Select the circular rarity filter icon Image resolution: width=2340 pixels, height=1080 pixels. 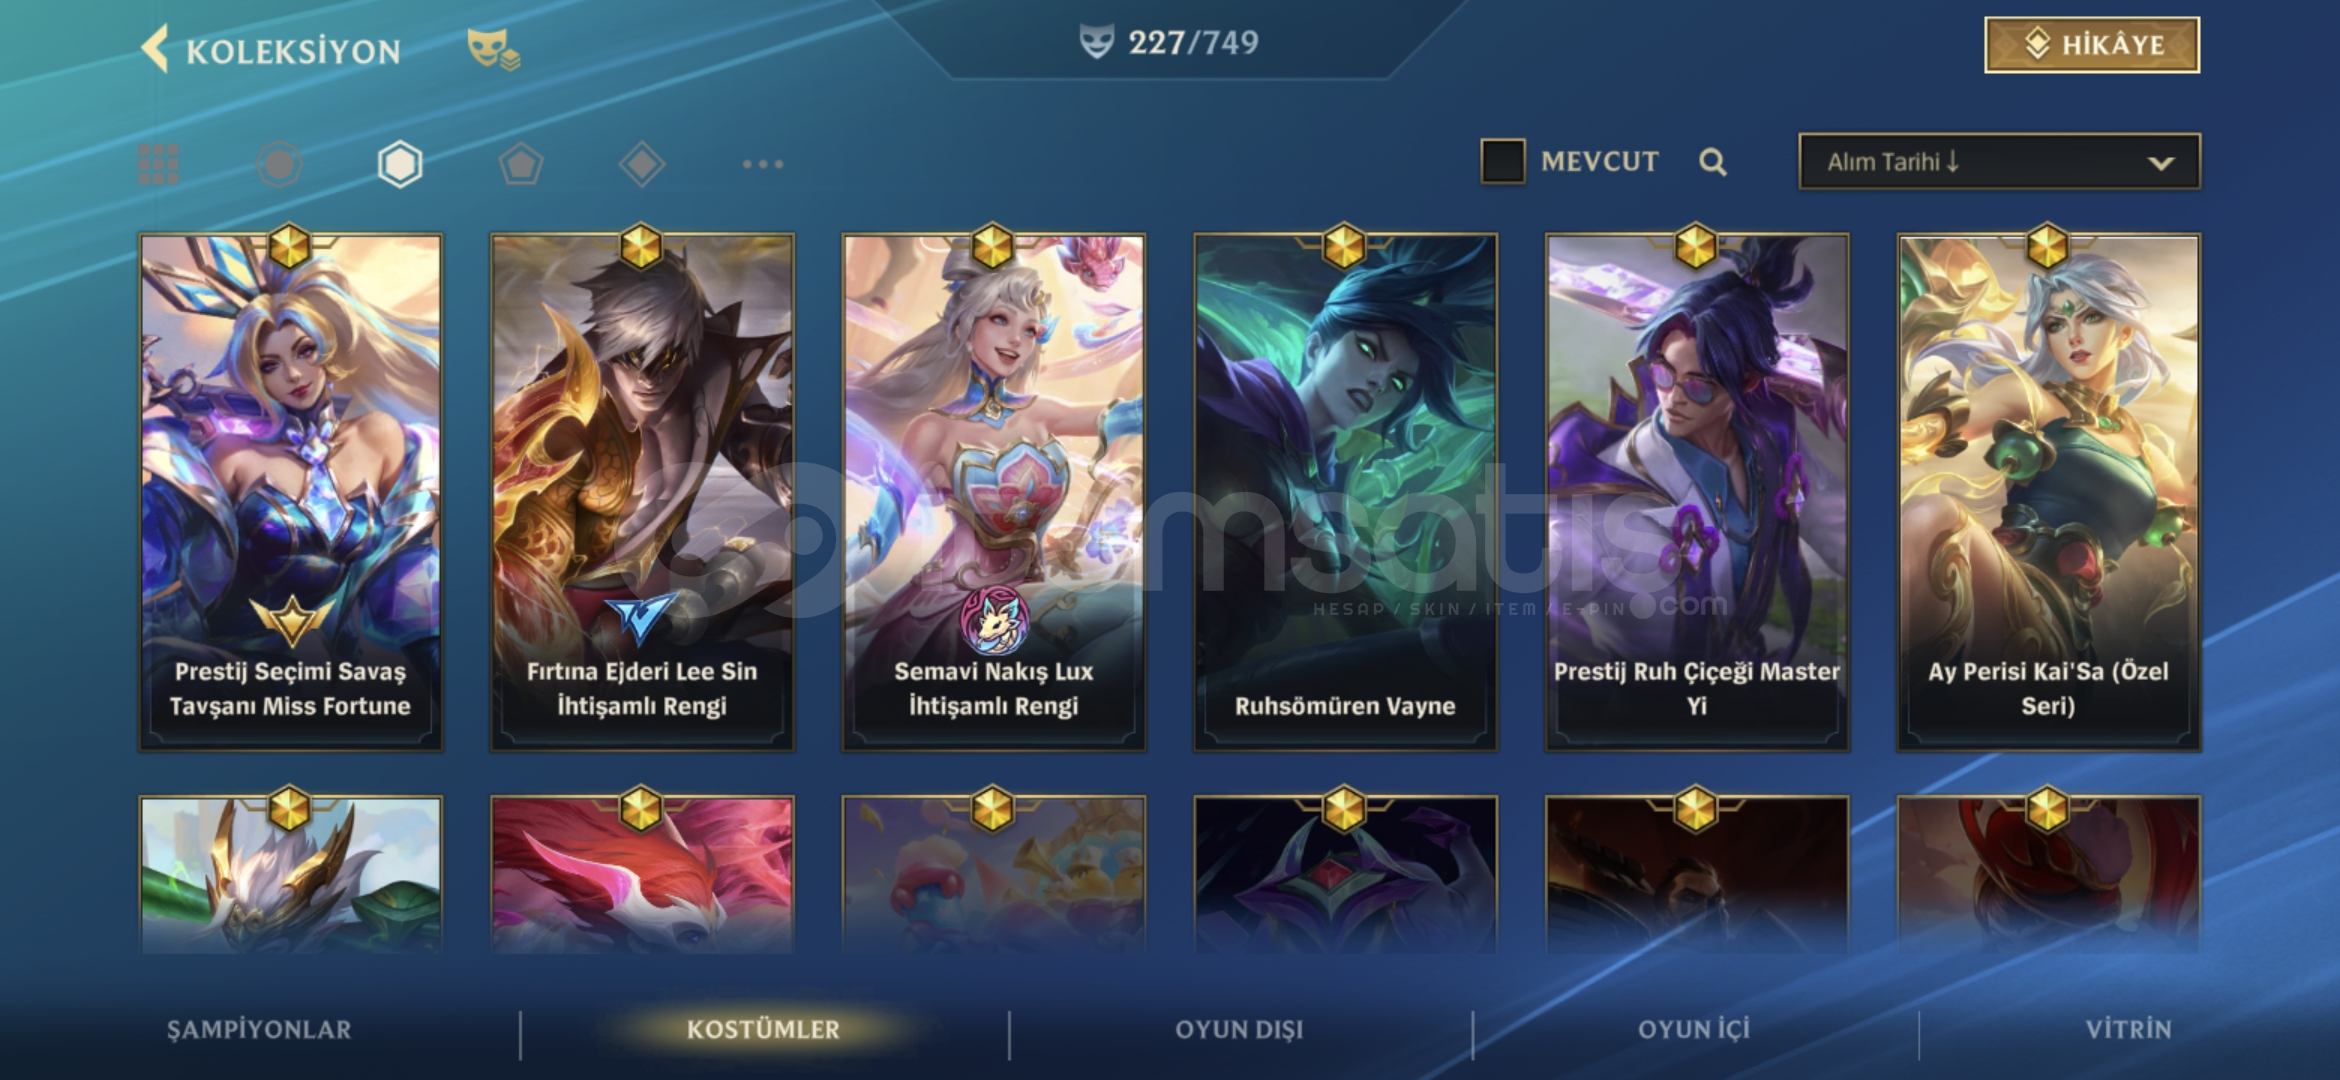click(x=279, y=164)
